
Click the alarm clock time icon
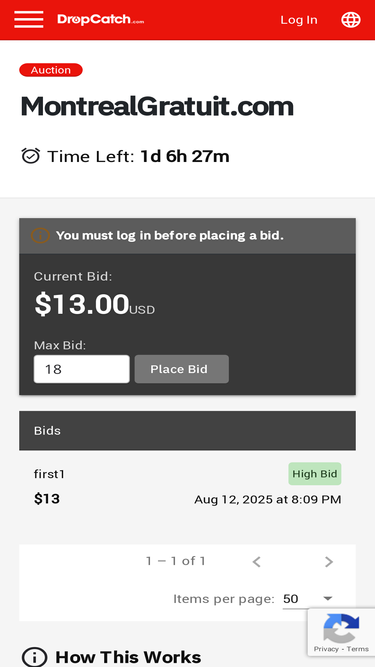(31, 156)
